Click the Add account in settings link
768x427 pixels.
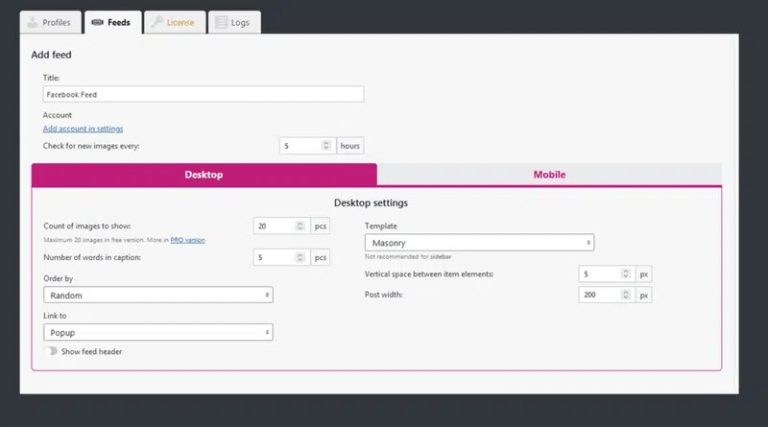pos(83,129)
